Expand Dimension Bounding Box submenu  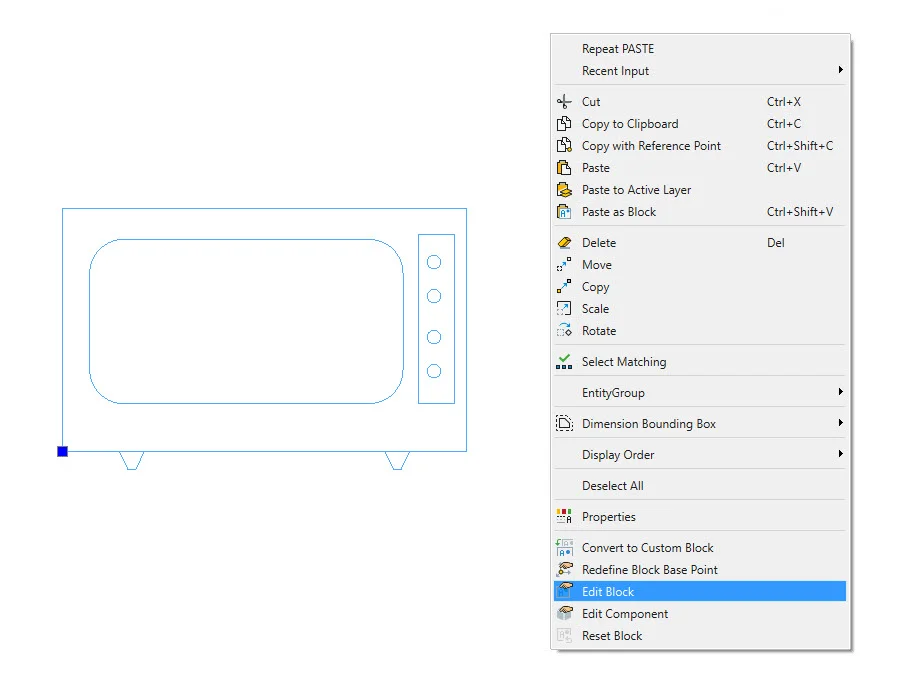click(840, 424)
